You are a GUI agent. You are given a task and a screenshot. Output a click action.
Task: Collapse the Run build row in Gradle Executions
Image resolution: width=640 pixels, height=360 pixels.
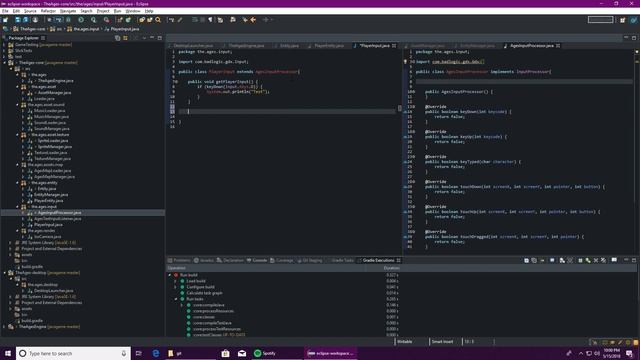pos(170,275)
